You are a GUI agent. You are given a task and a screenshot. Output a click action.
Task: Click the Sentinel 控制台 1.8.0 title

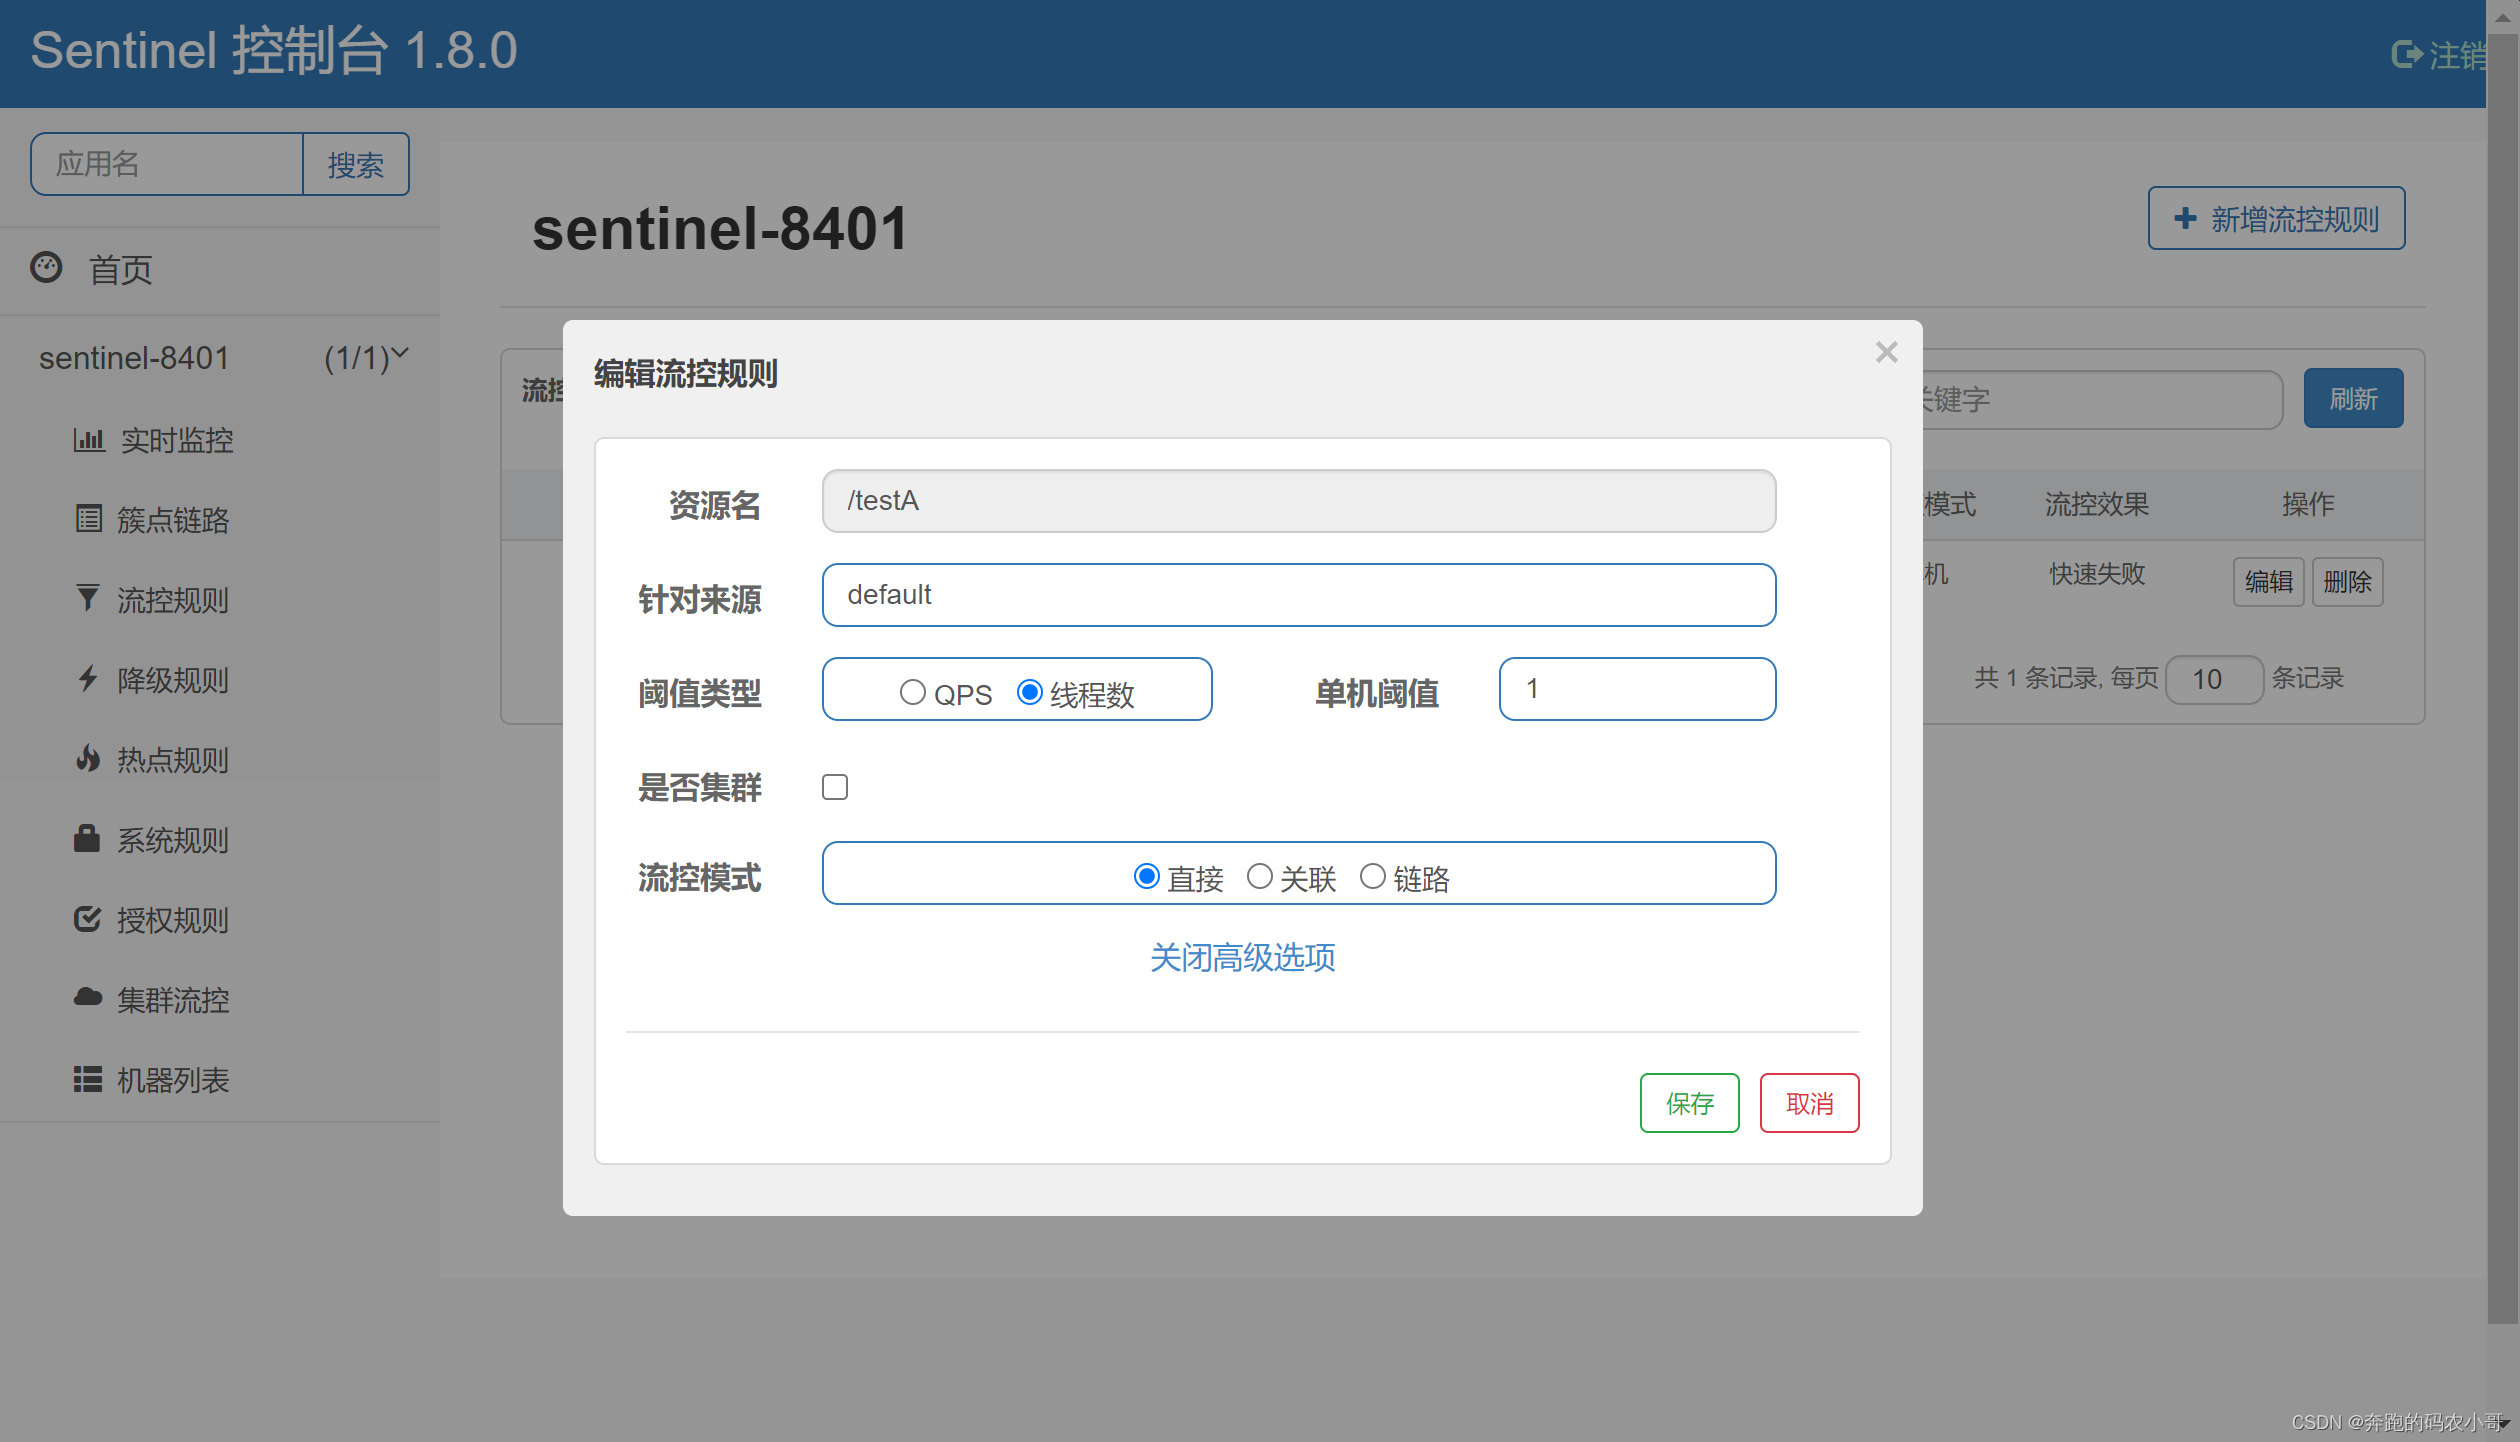pos(274,50)
